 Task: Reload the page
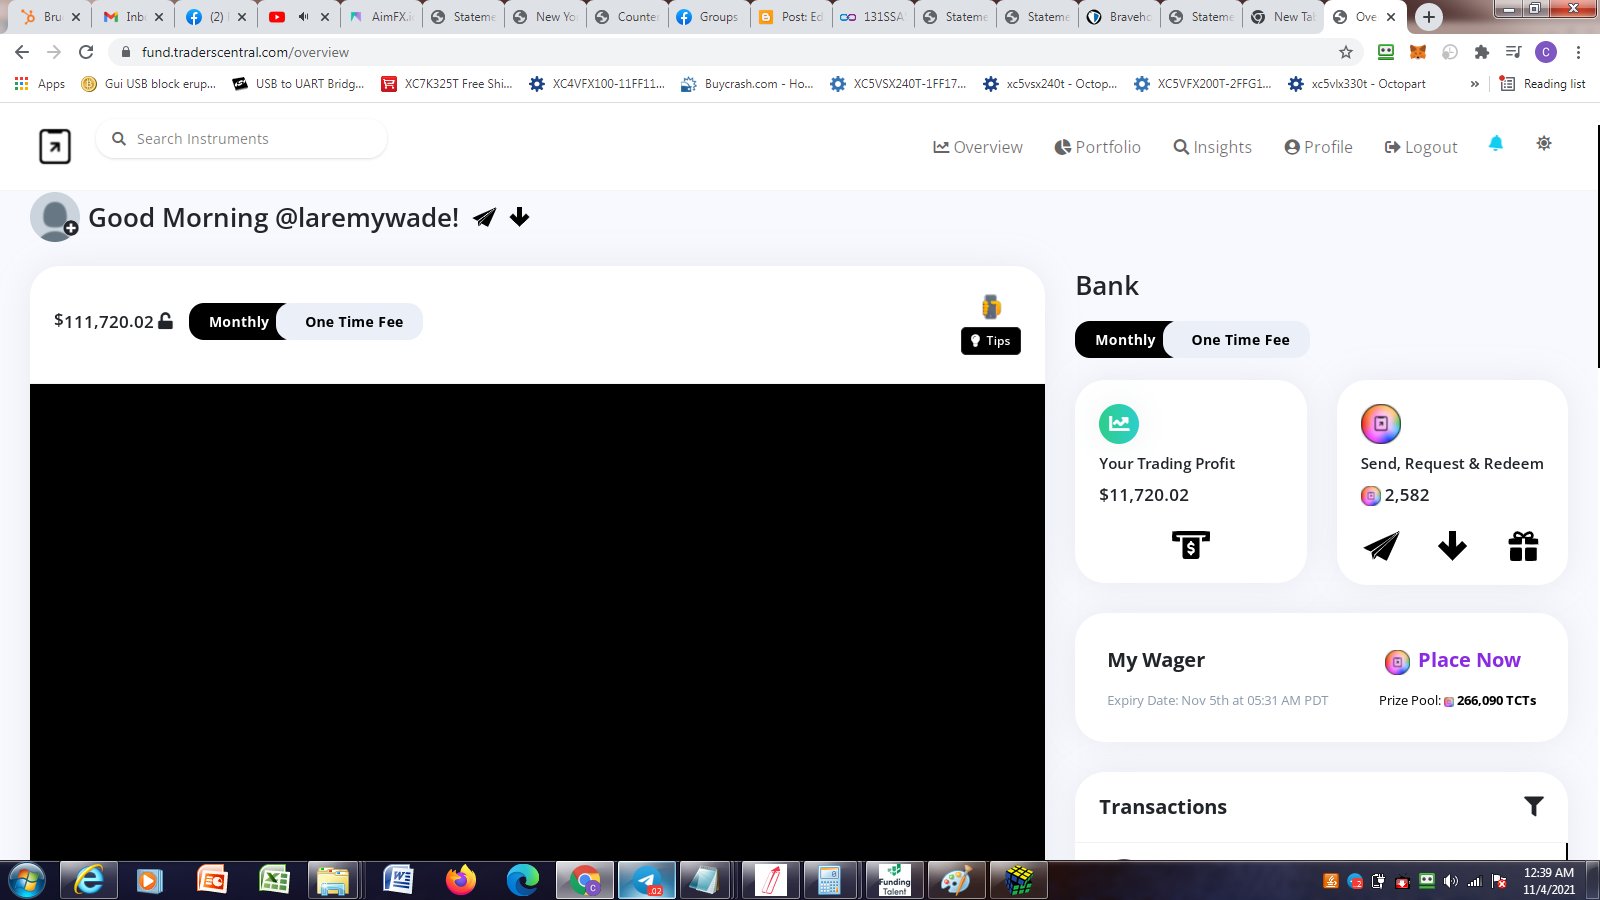pos(86,52)
